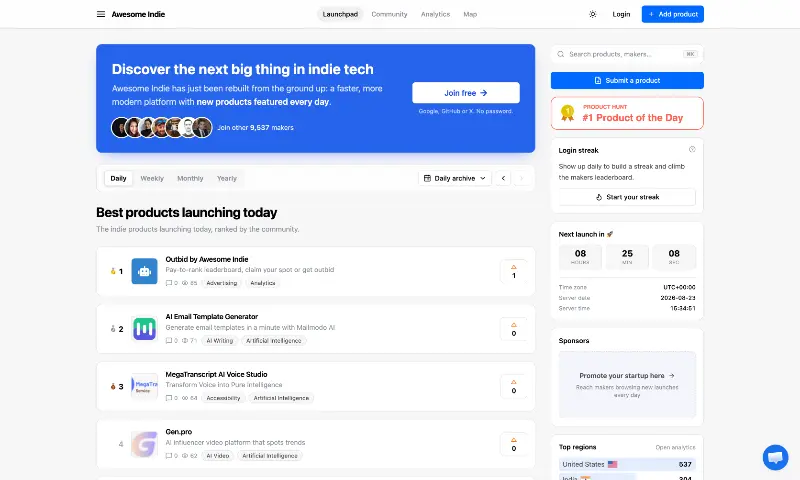The height and width of the screenshot is (480, 800).
Task: Upvote Outbid by Awesome Indie
Action: tap(514, 271)
